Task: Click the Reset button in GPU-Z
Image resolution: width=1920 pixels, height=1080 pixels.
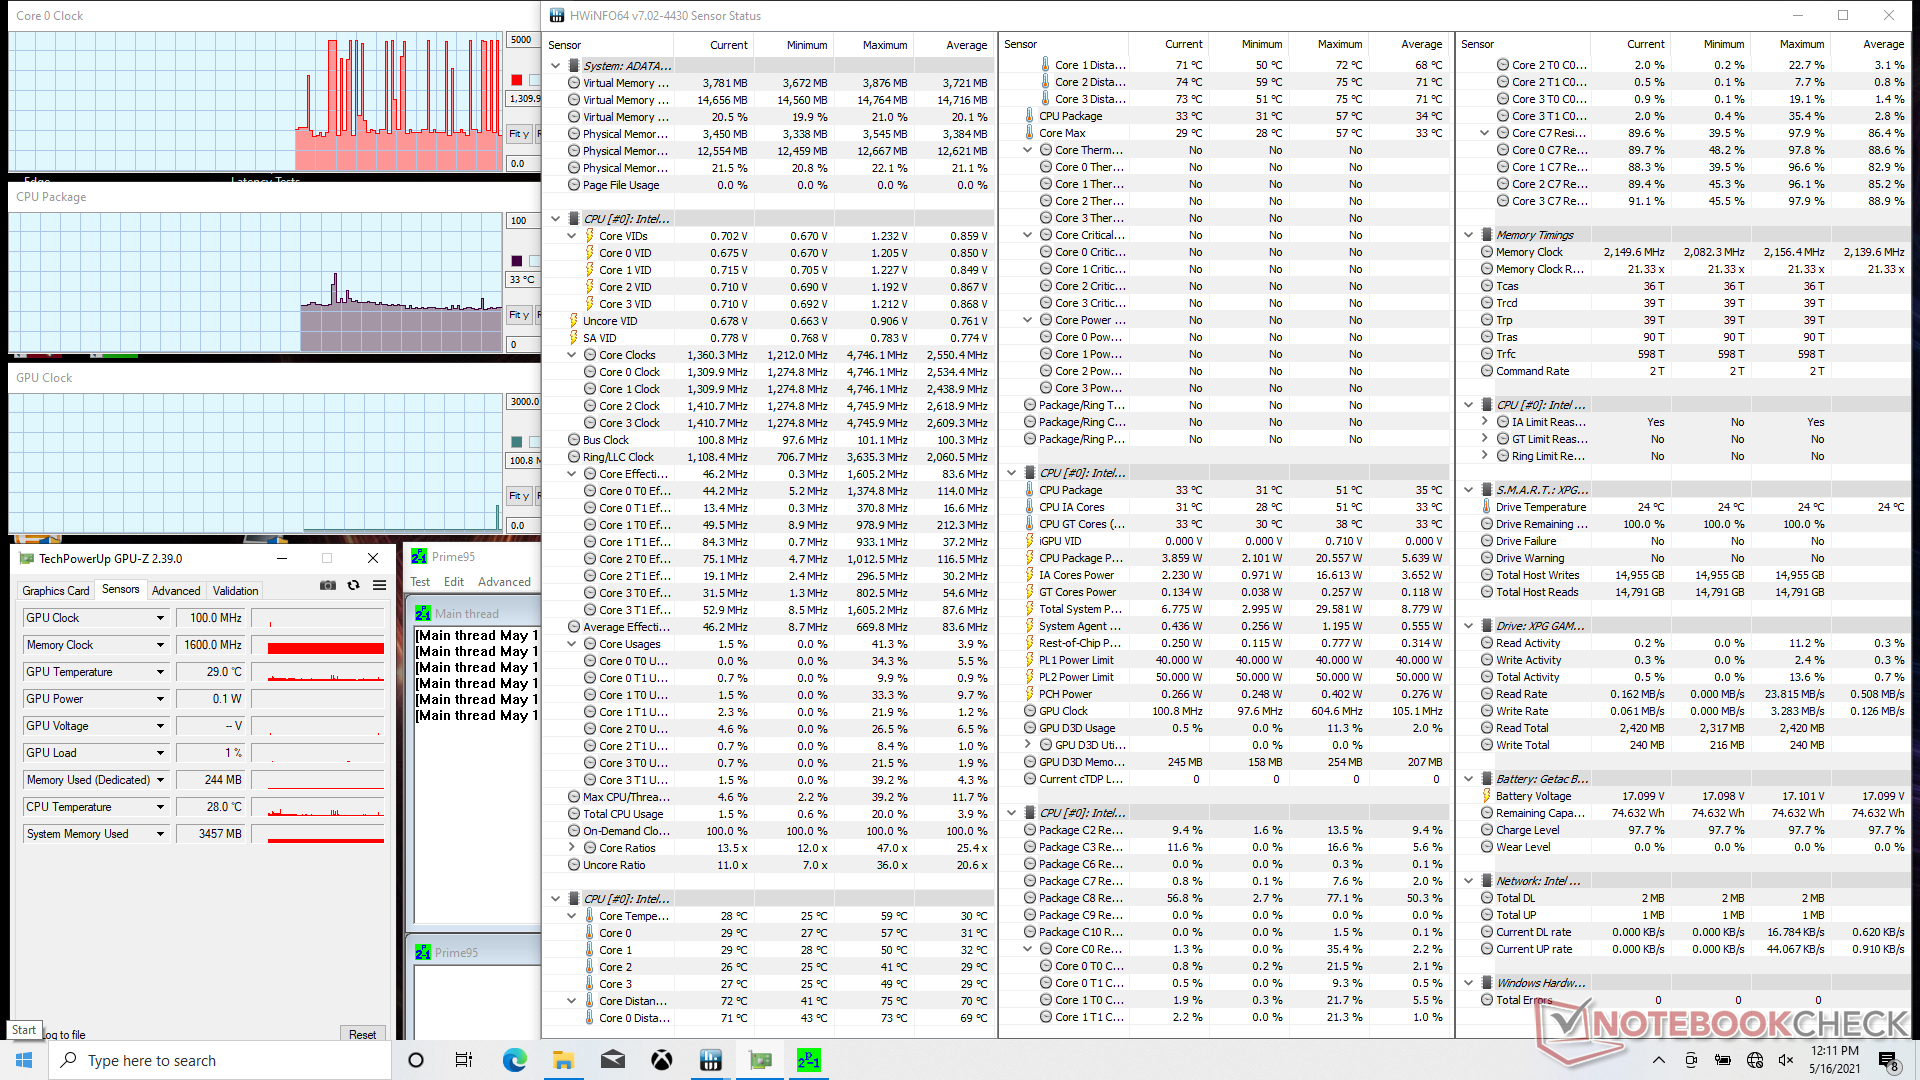Action: click(362, 1035)
